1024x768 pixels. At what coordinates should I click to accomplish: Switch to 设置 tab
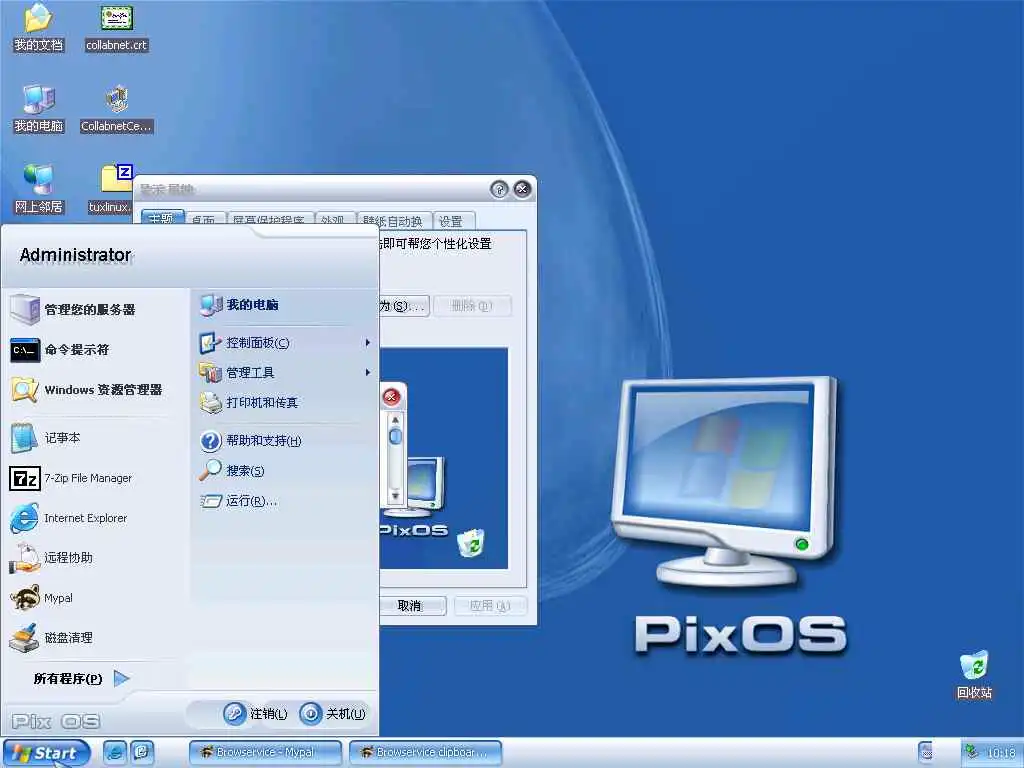click(452, 219)
